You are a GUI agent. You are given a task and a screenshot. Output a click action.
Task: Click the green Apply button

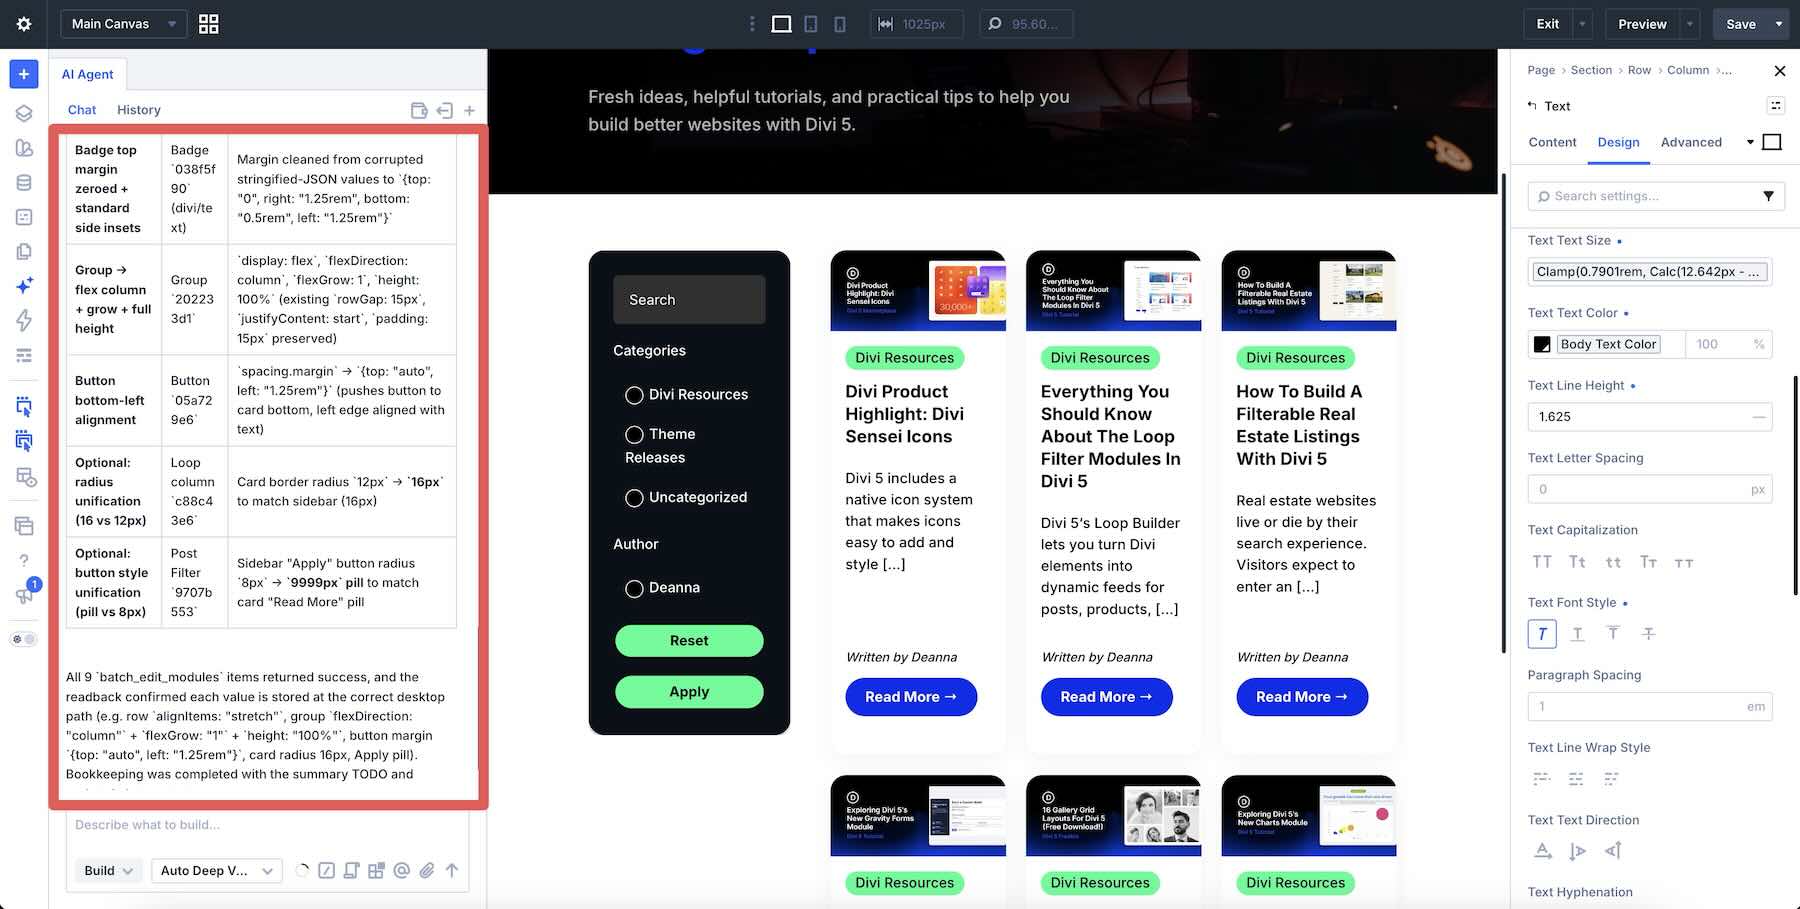point(689,692)
